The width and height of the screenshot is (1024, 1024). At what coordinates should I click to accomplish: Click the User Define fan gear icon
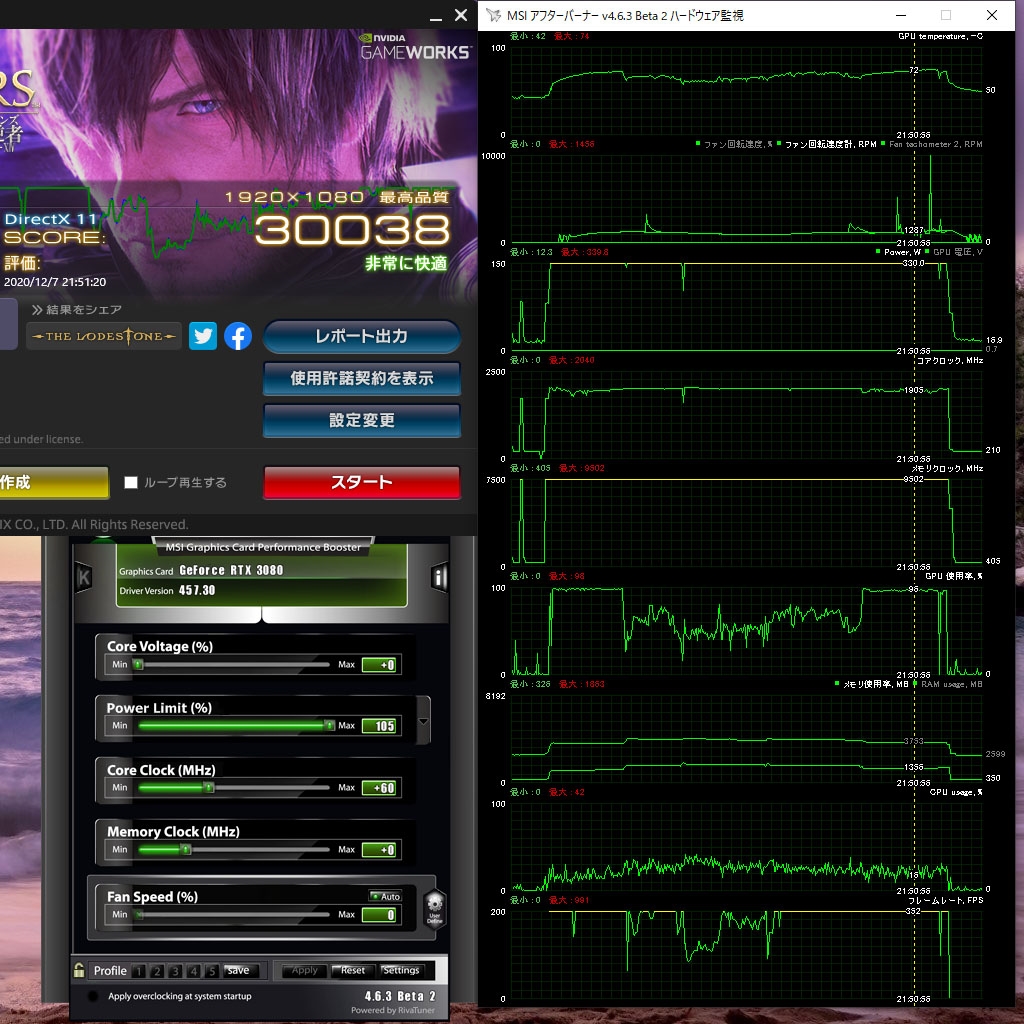[x=435, y=908]
